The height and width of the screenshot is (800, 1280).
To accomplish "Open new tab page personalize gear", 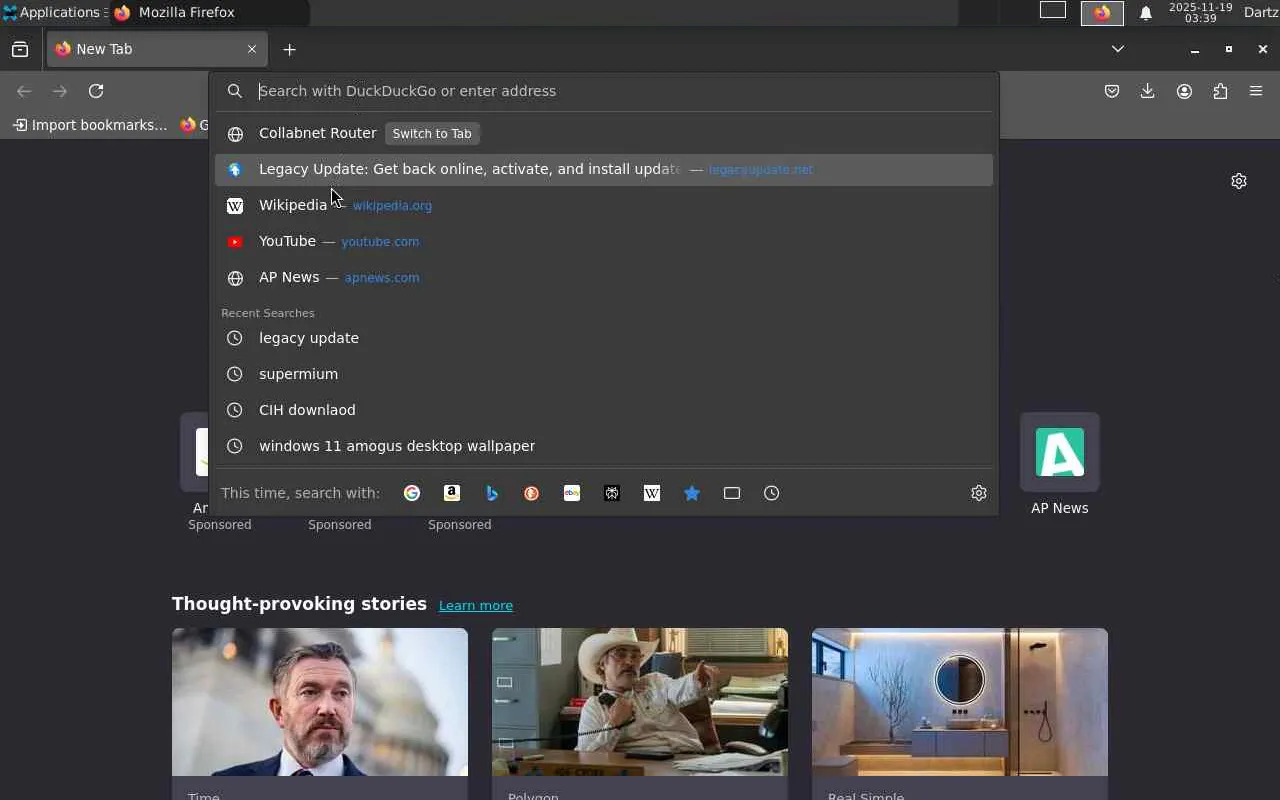I will [x=1239, y=181].
